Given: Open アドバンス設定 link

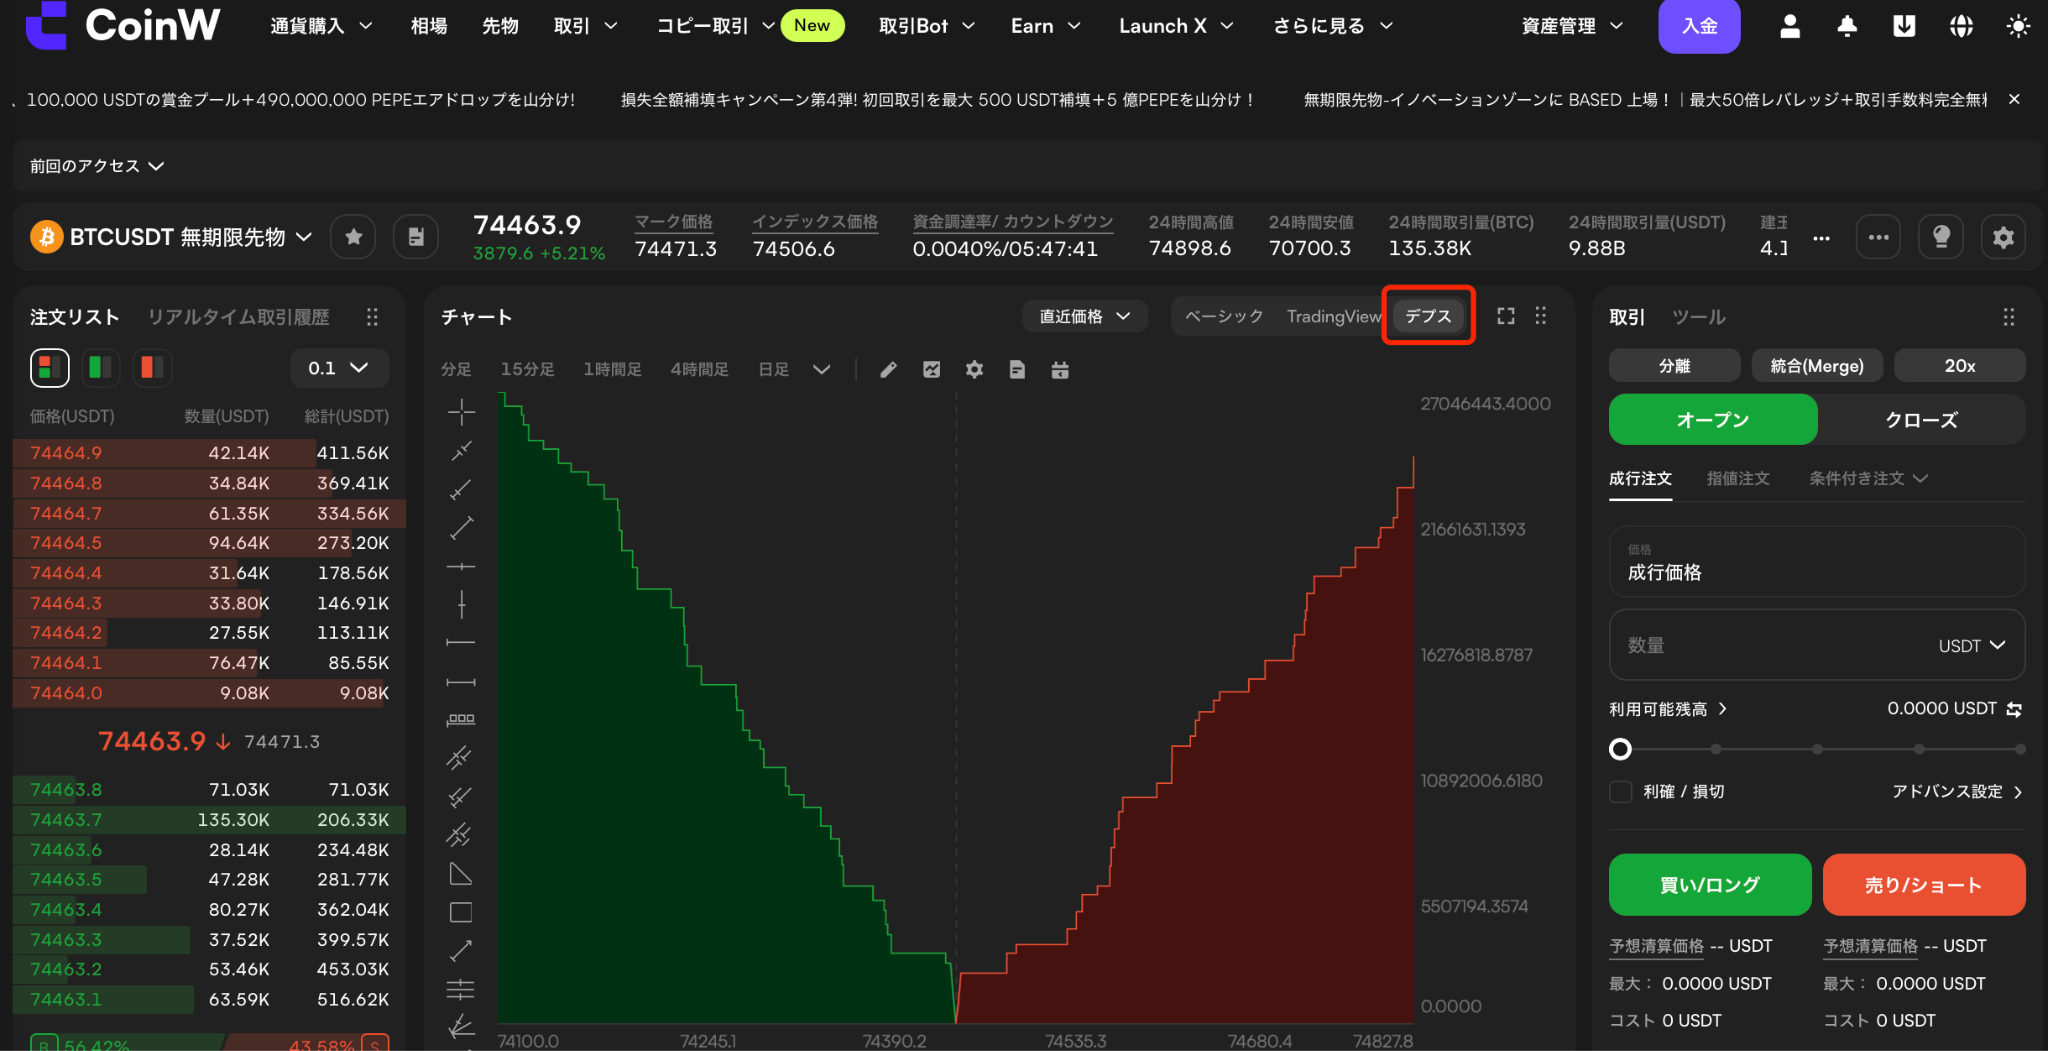Looking at the screenshot, I should tap(1957, 791).
